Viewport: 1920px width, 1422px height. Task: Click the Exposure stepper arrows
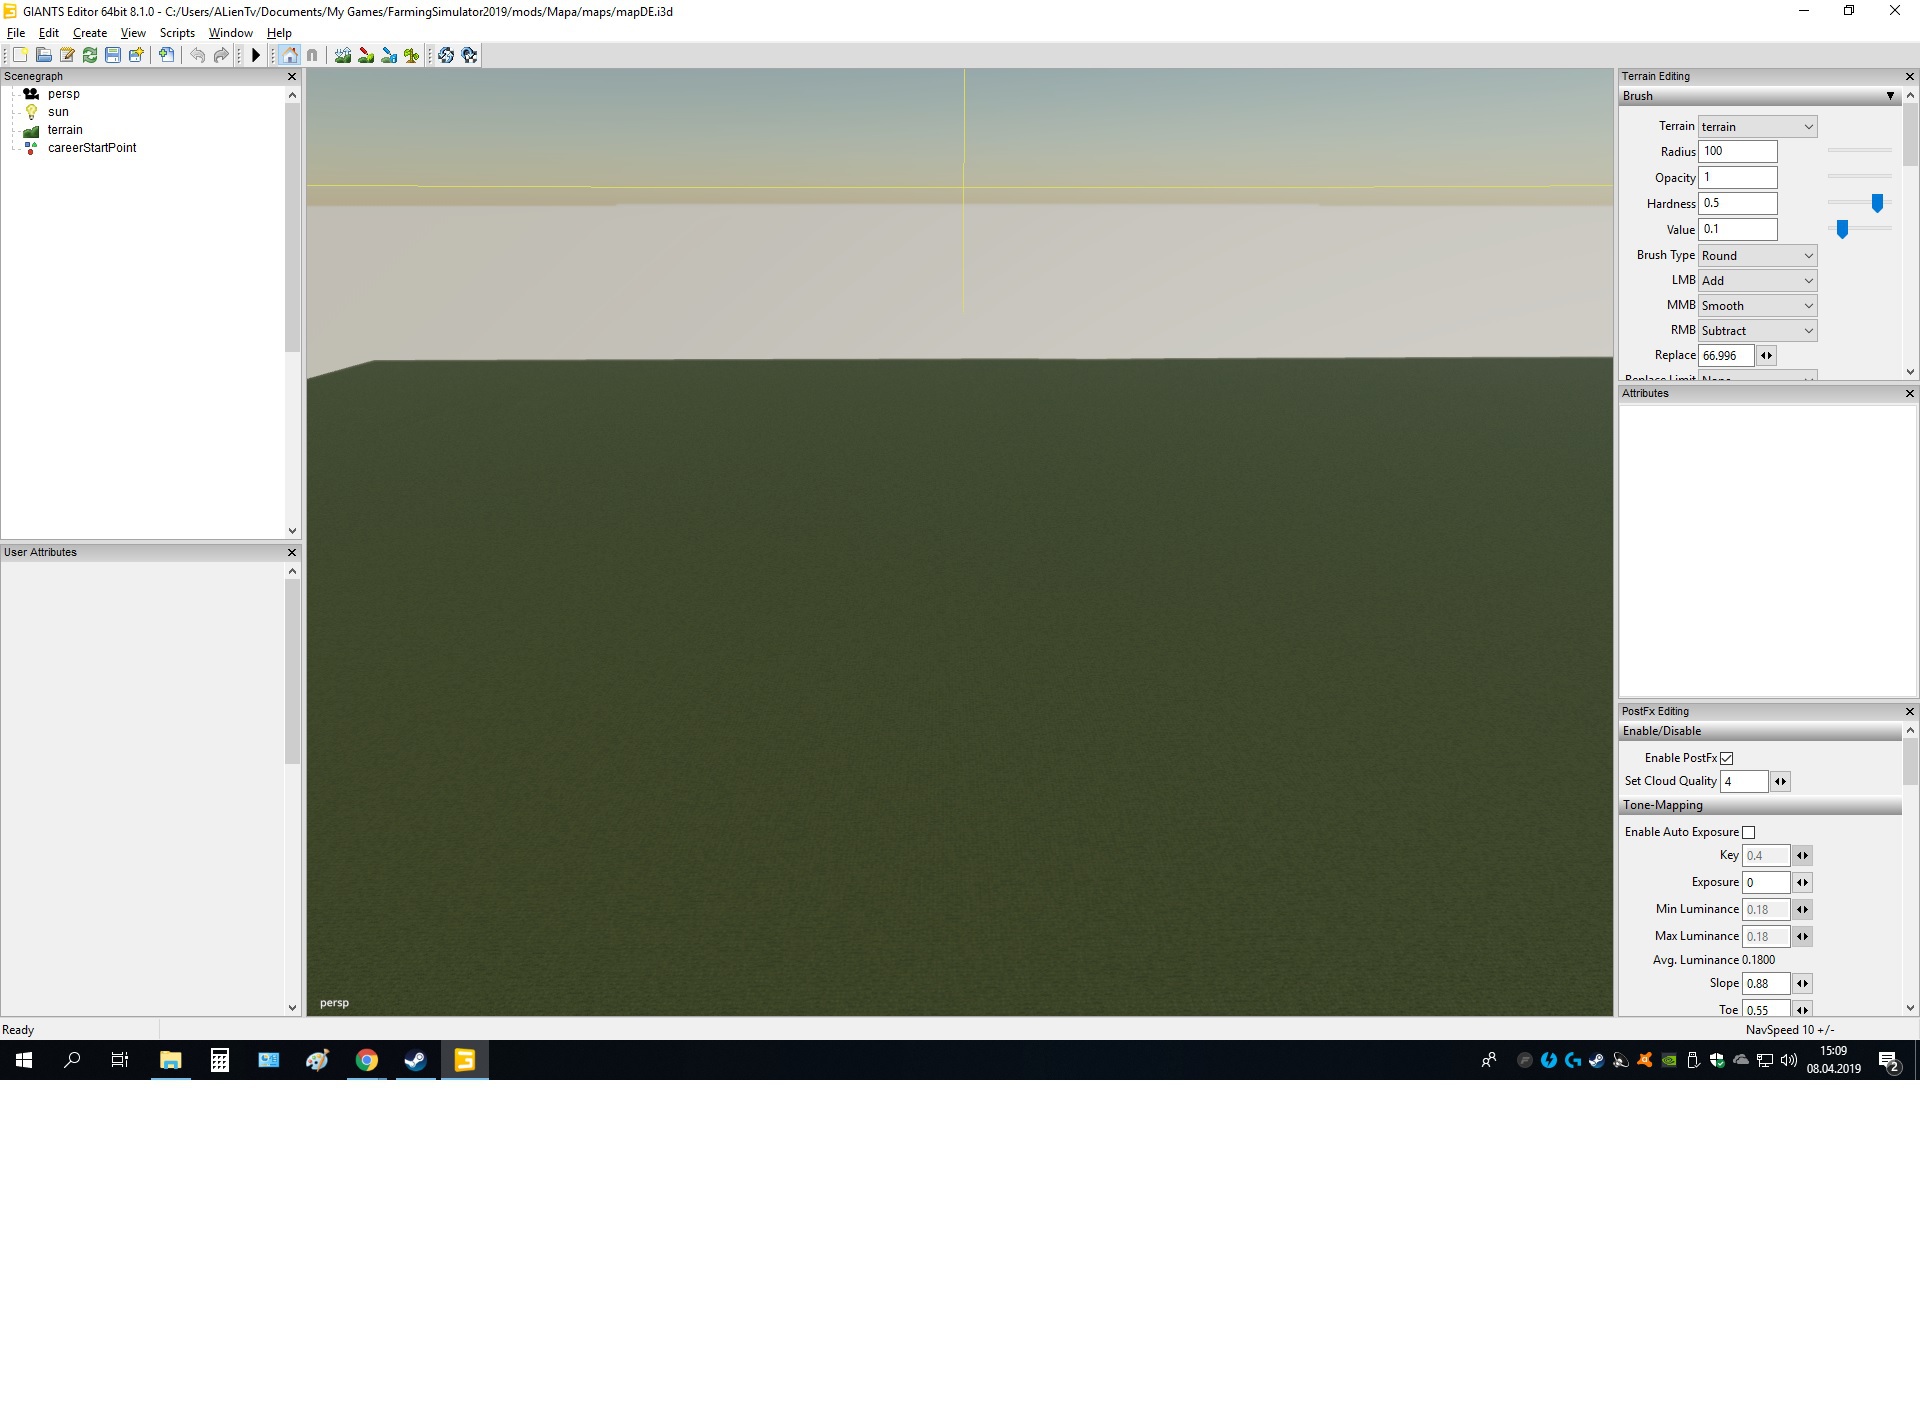point(1803,882)
